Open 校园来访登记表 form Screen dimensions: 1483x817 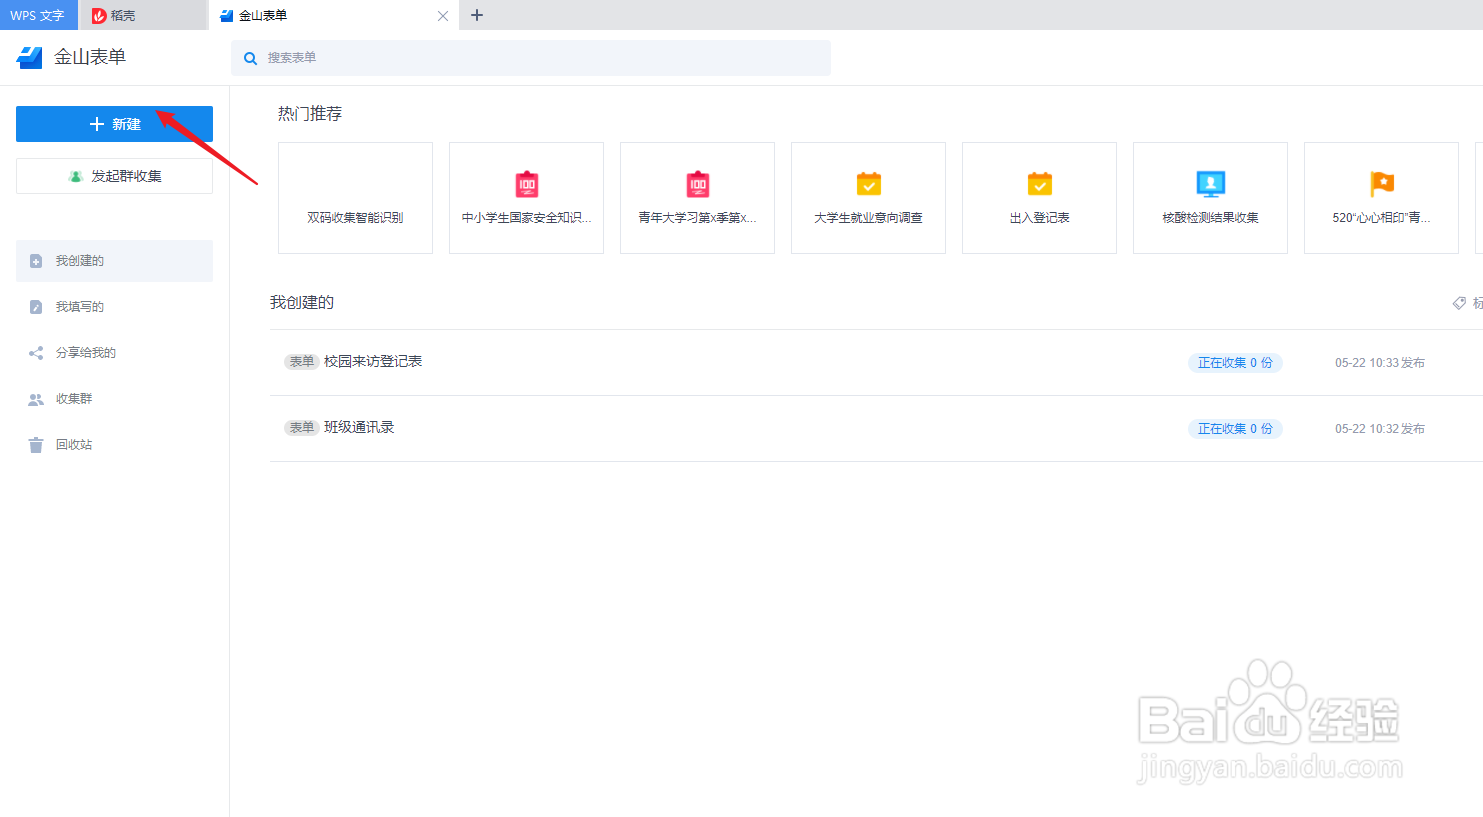pos(373,361)
